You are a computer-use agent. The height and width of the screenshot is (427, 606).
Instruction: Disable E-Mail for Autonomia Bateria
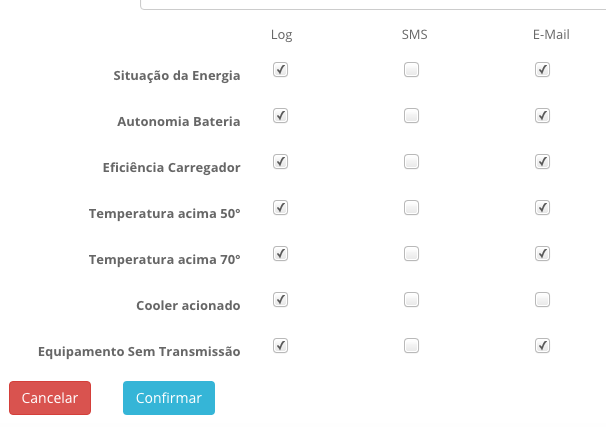[542, 116]
